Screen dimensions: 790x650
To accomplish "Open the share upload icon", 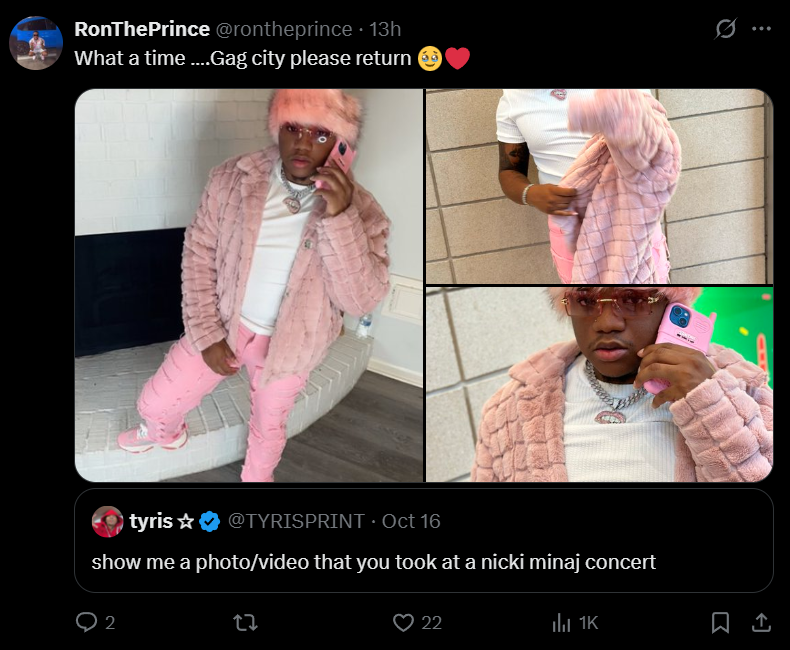I will tap(761, 623).
